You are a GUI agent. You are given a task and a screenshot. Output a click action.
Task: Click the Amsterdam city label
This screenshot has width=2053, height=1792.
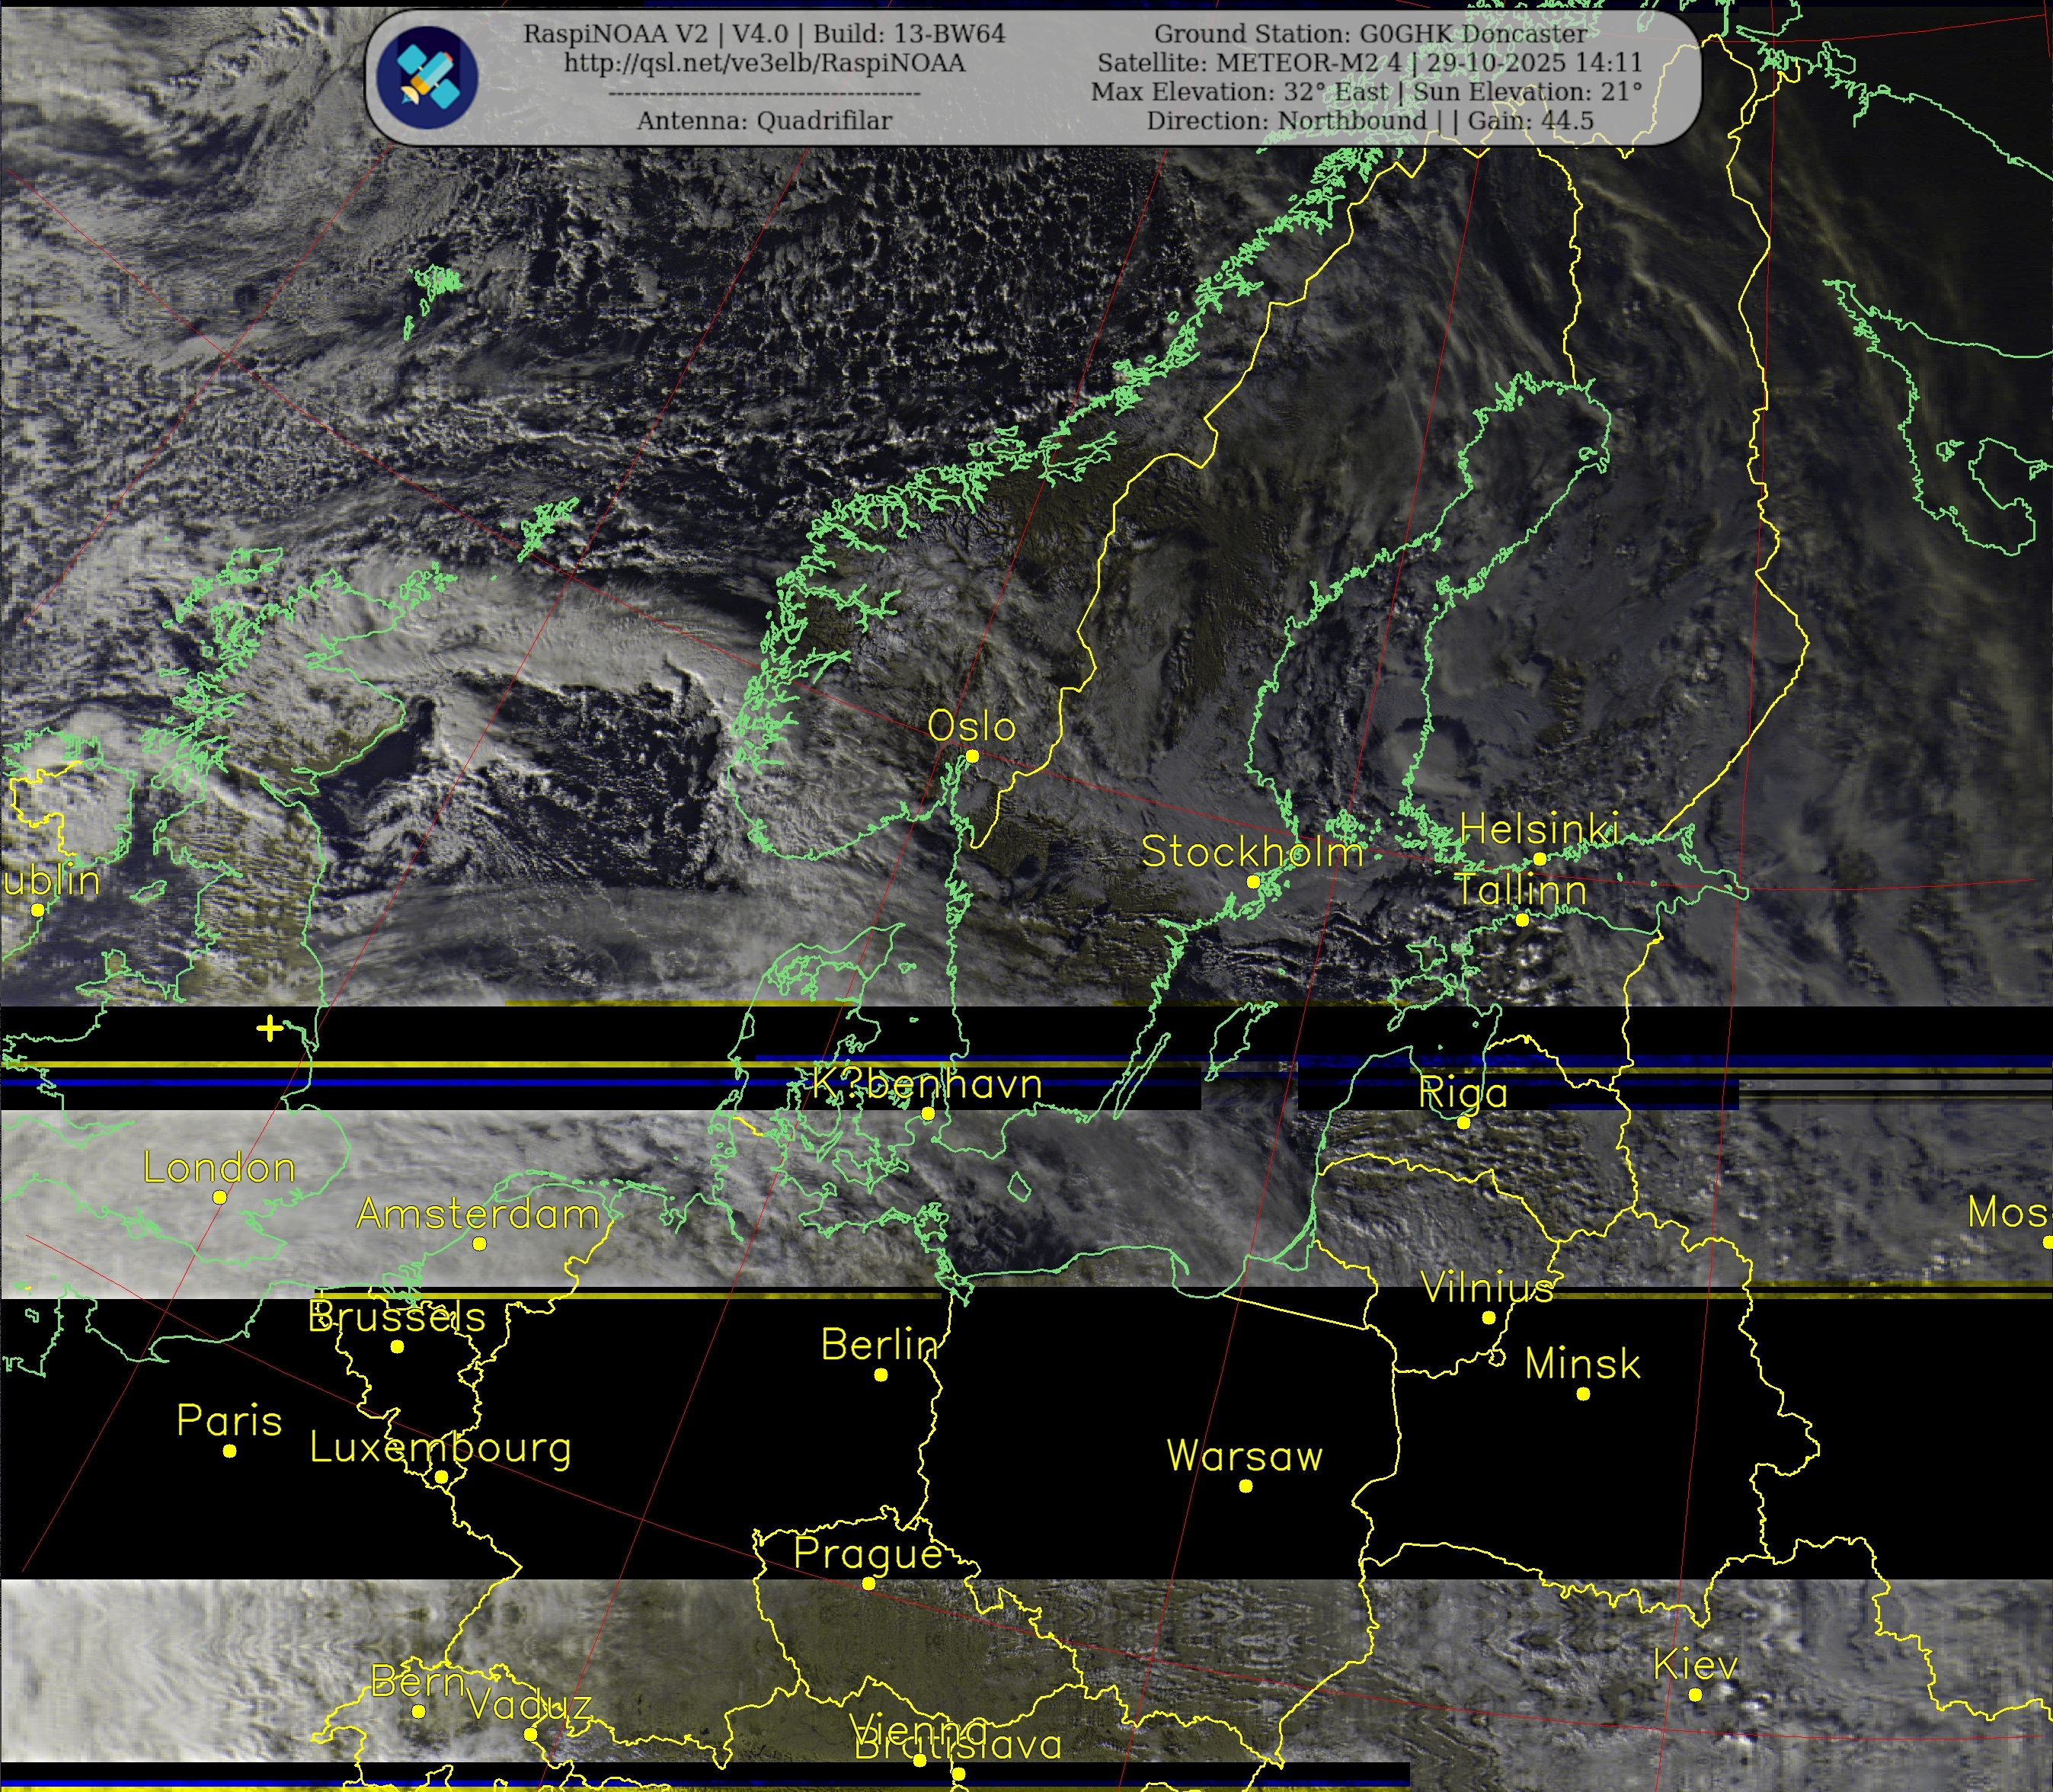pos(478,1214)
